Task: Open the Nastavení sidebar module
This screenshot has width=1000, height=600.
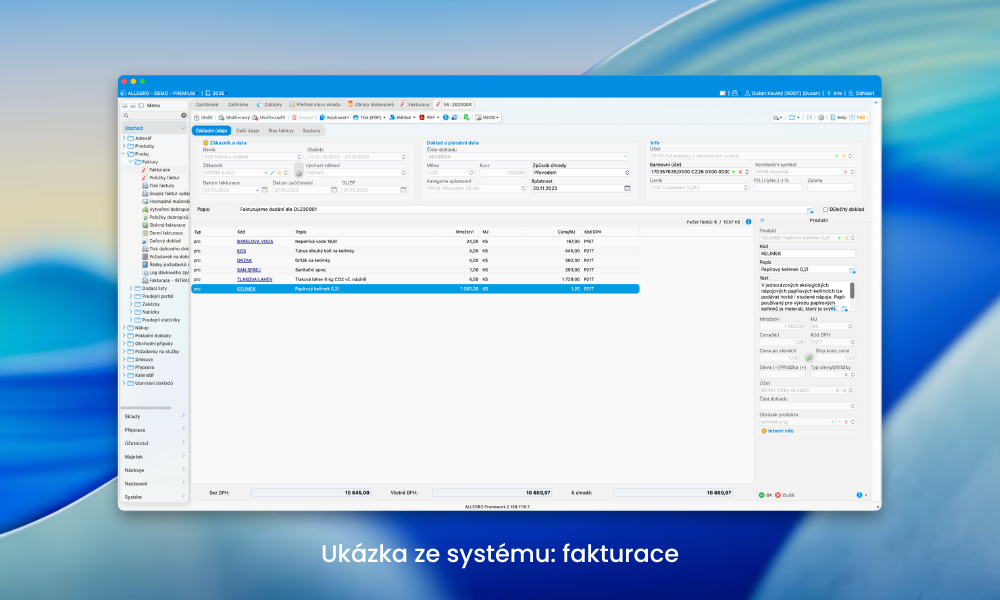Action: [154, 483]
